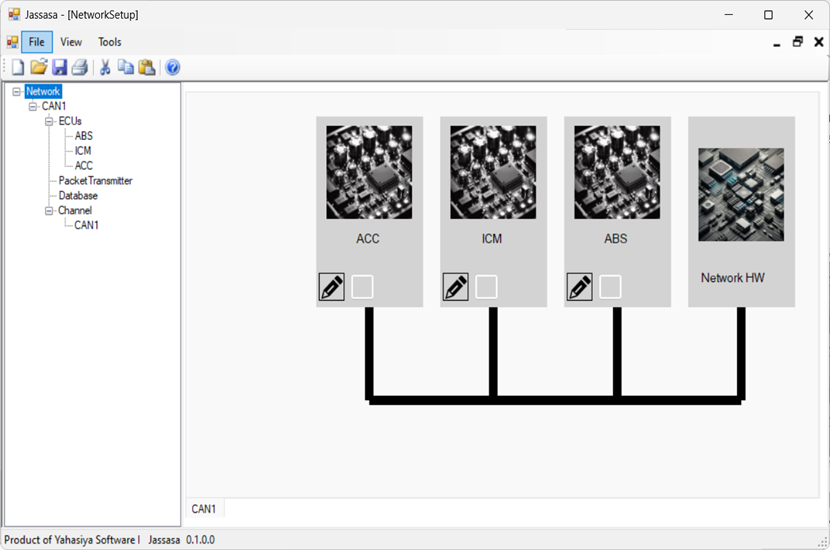Image resolution: width=830 pixels, height=550 pixels.
Task: Open the File menu
Action: [37, 42]
